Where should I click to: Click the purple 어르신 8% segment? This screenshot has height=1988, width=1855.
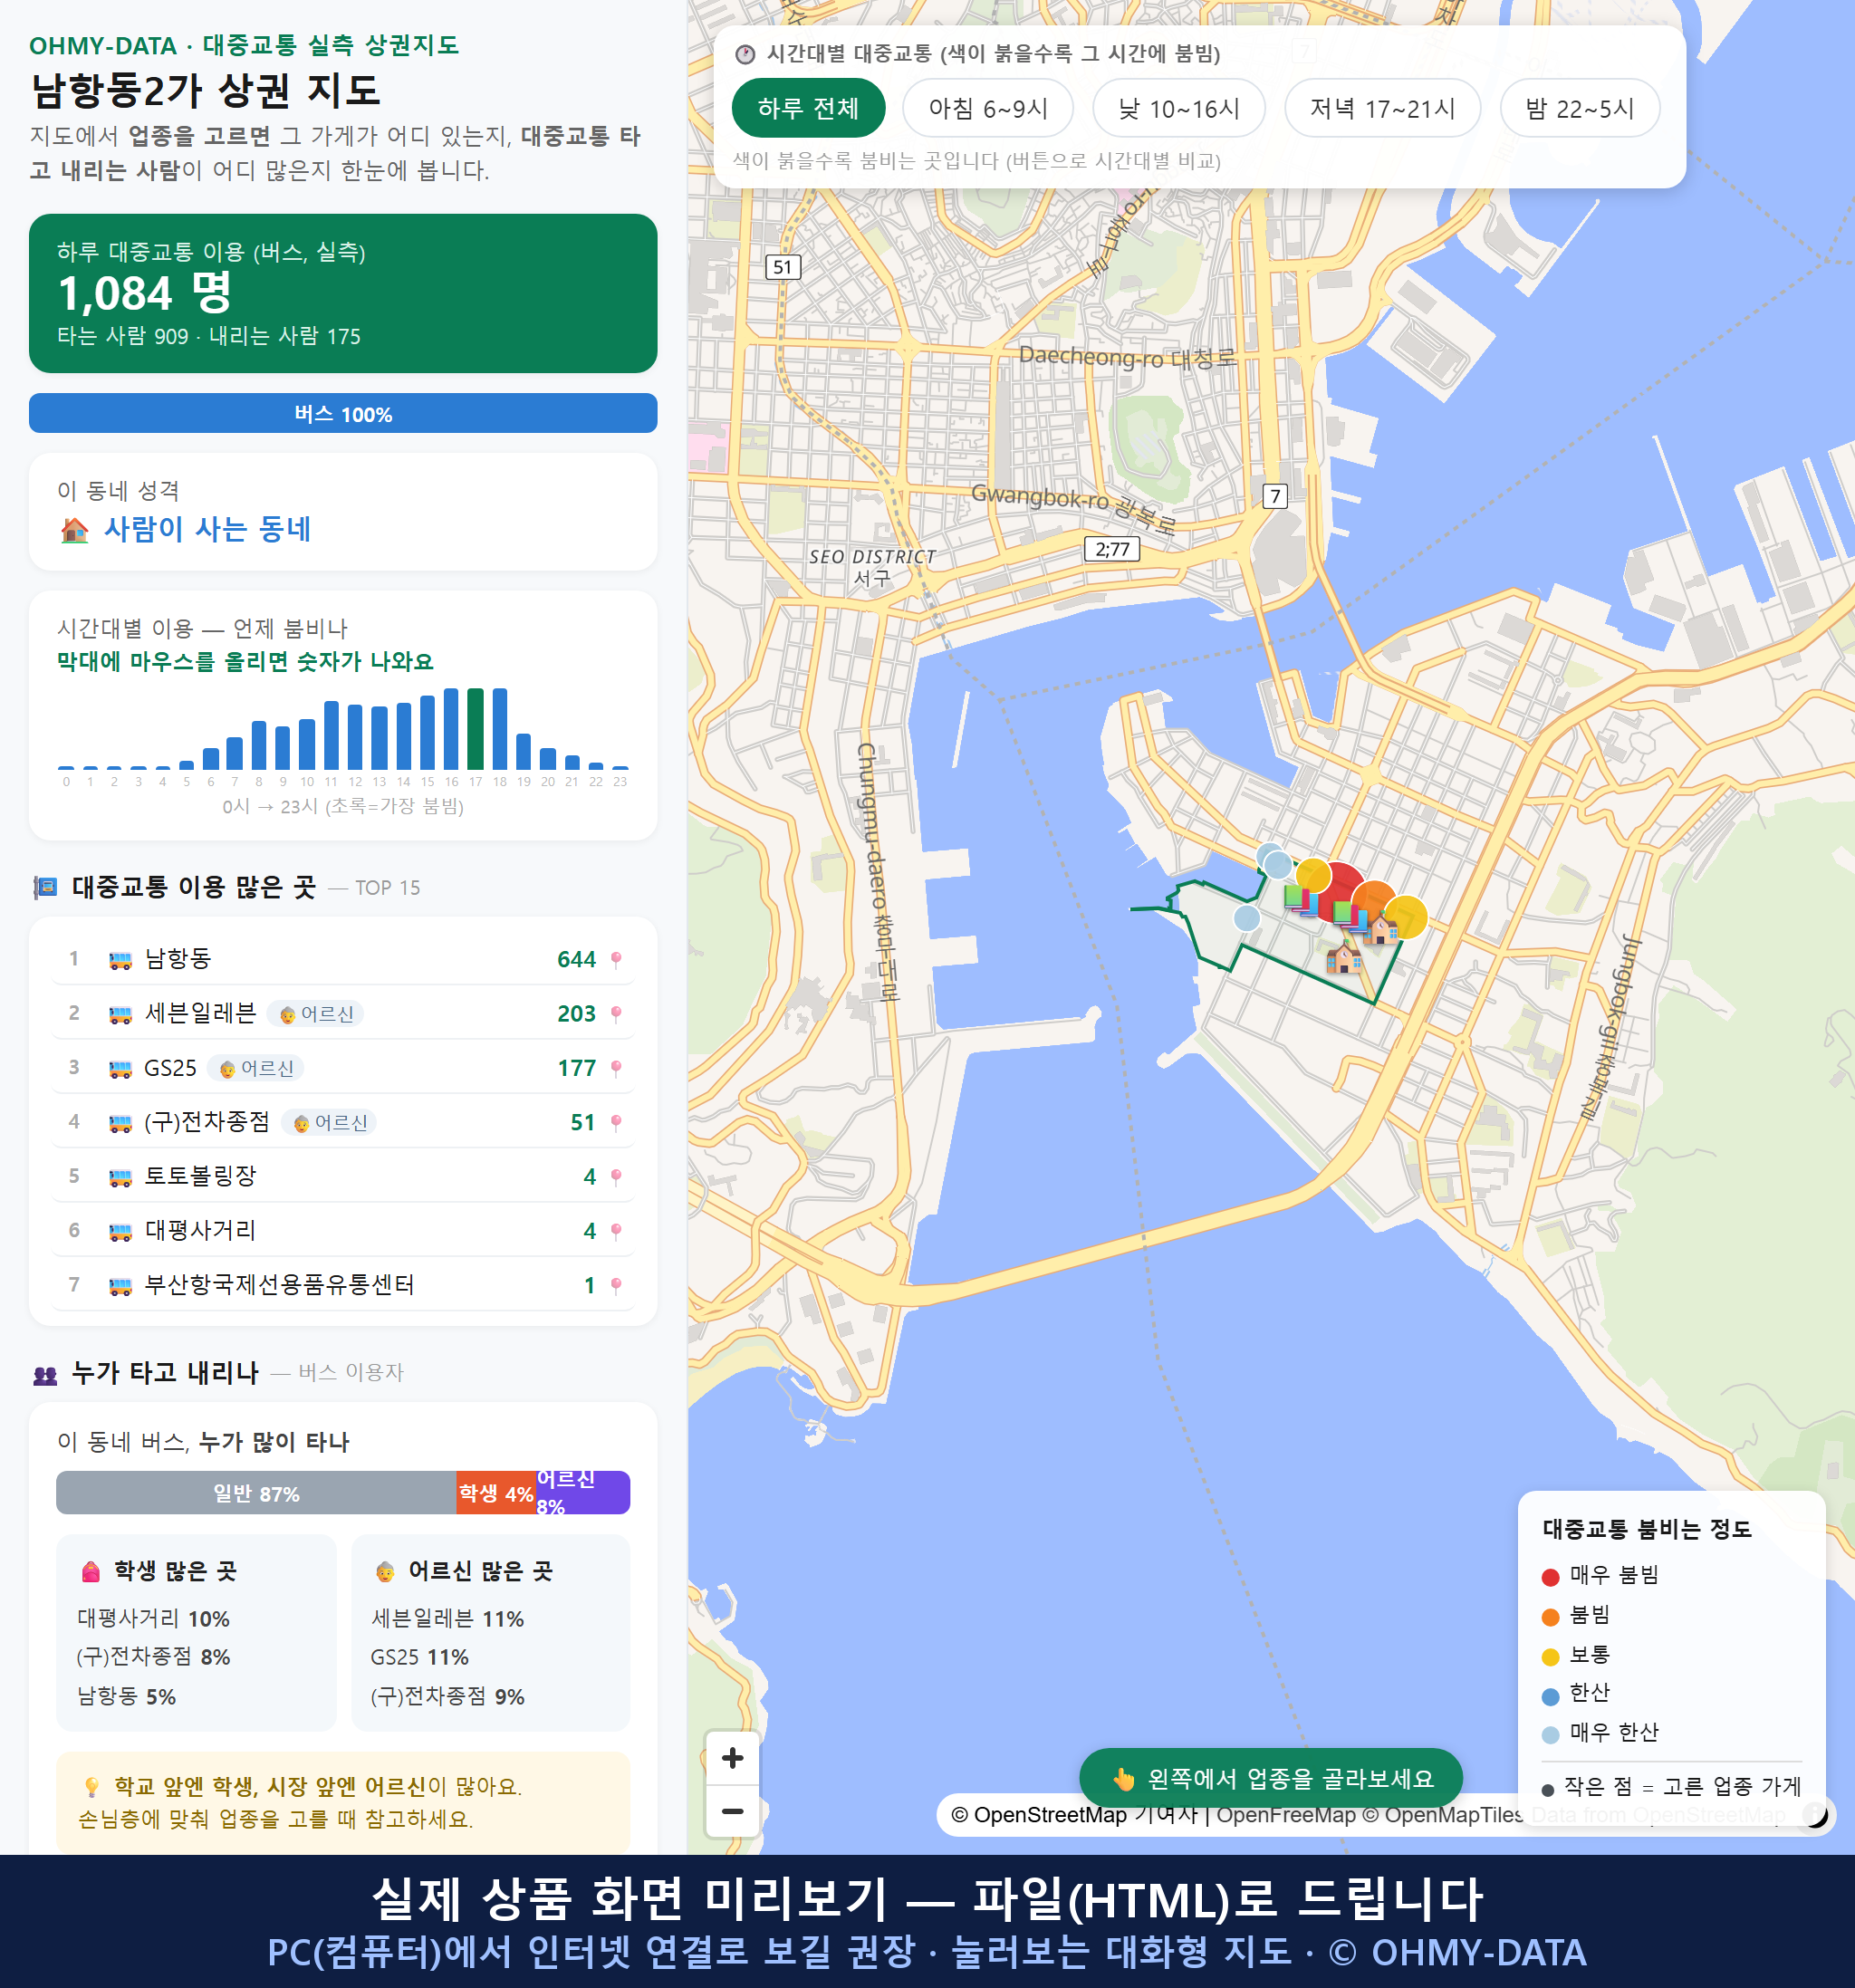pos(583,1492)
